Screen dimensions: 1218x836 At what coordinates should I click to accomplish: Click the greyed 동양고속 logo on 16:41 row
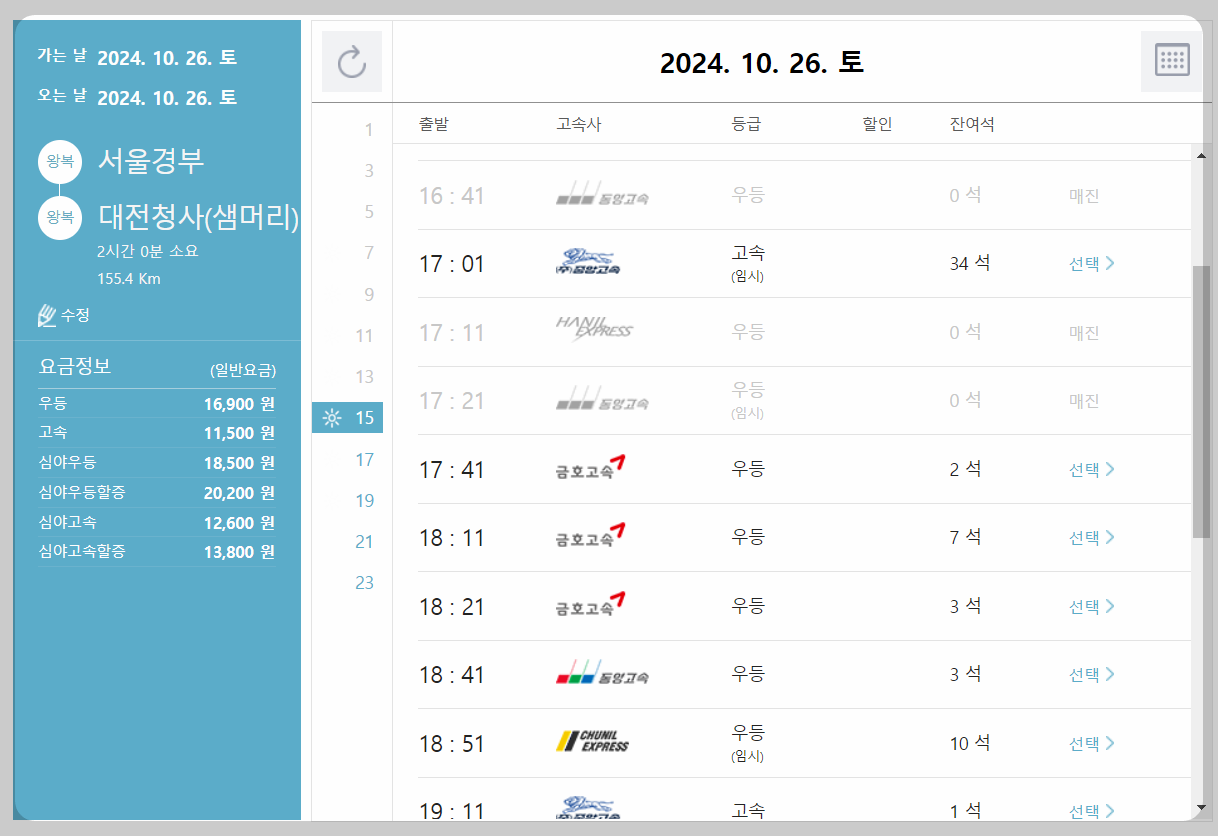pyautogui.click(x=602, y=195)
